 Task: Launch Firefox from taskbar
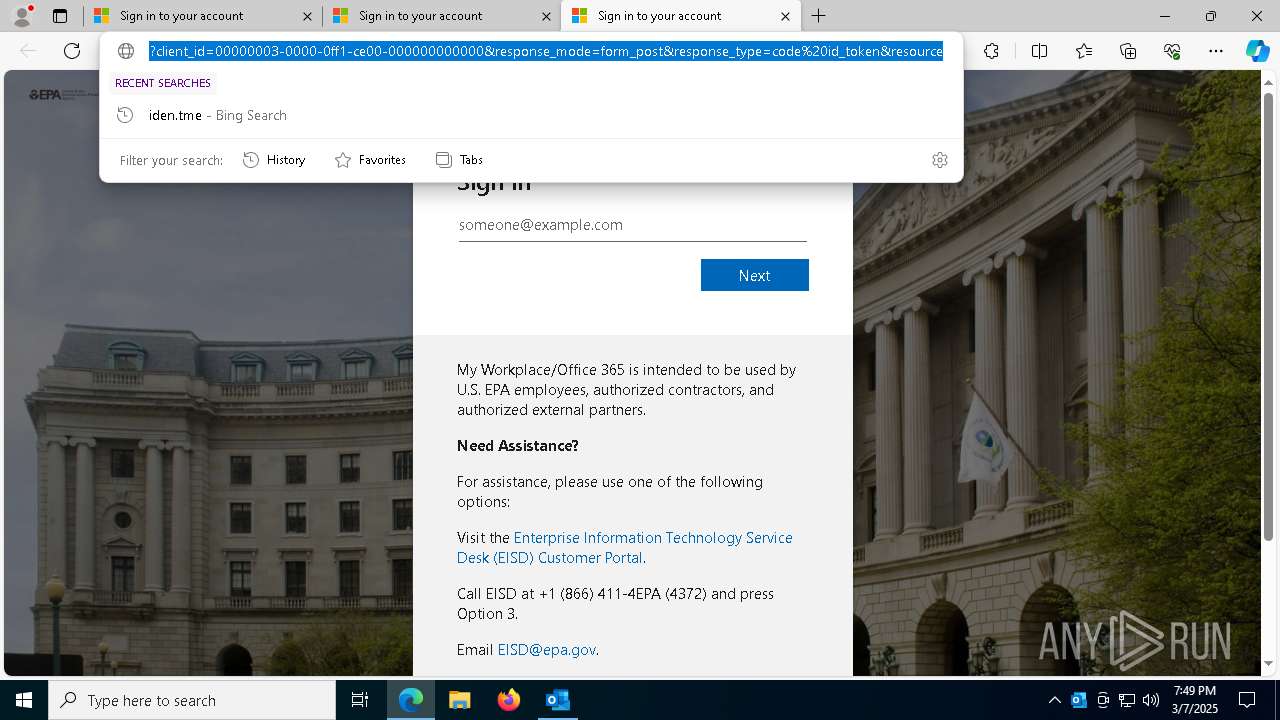tap(509, 700)
